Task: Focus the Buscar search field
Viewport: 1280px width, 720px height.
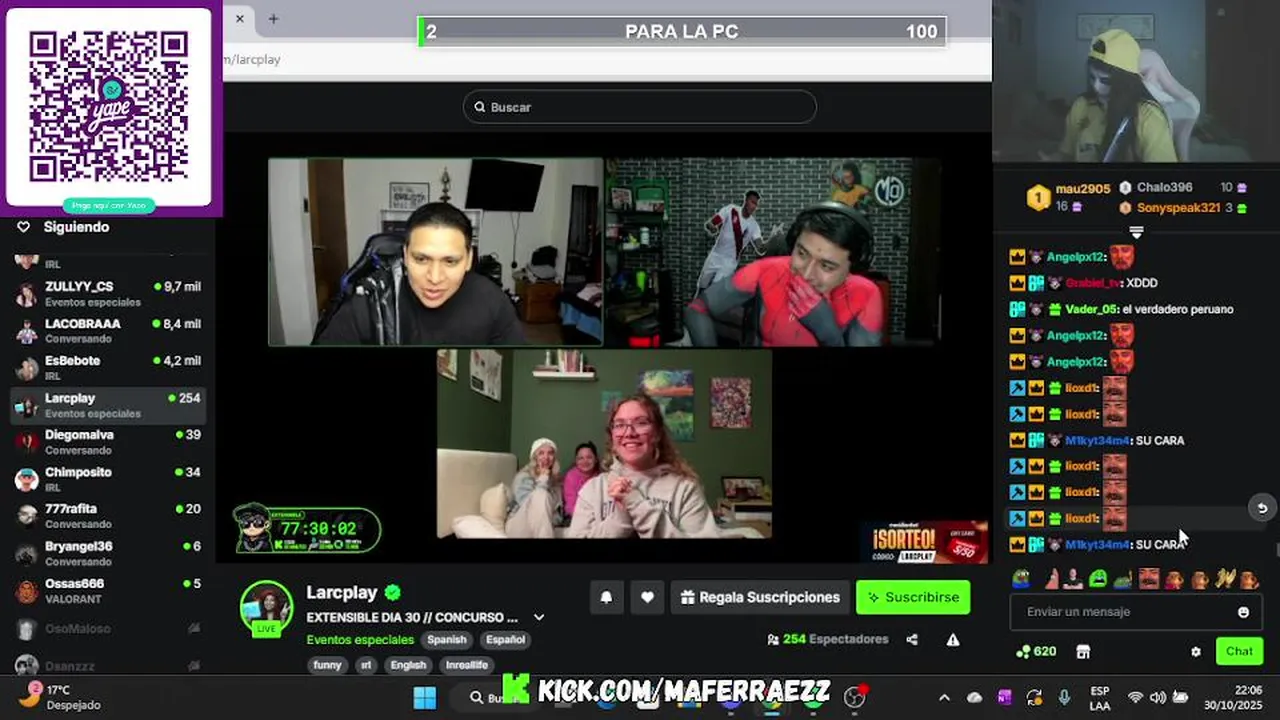Action: (640, 107)
